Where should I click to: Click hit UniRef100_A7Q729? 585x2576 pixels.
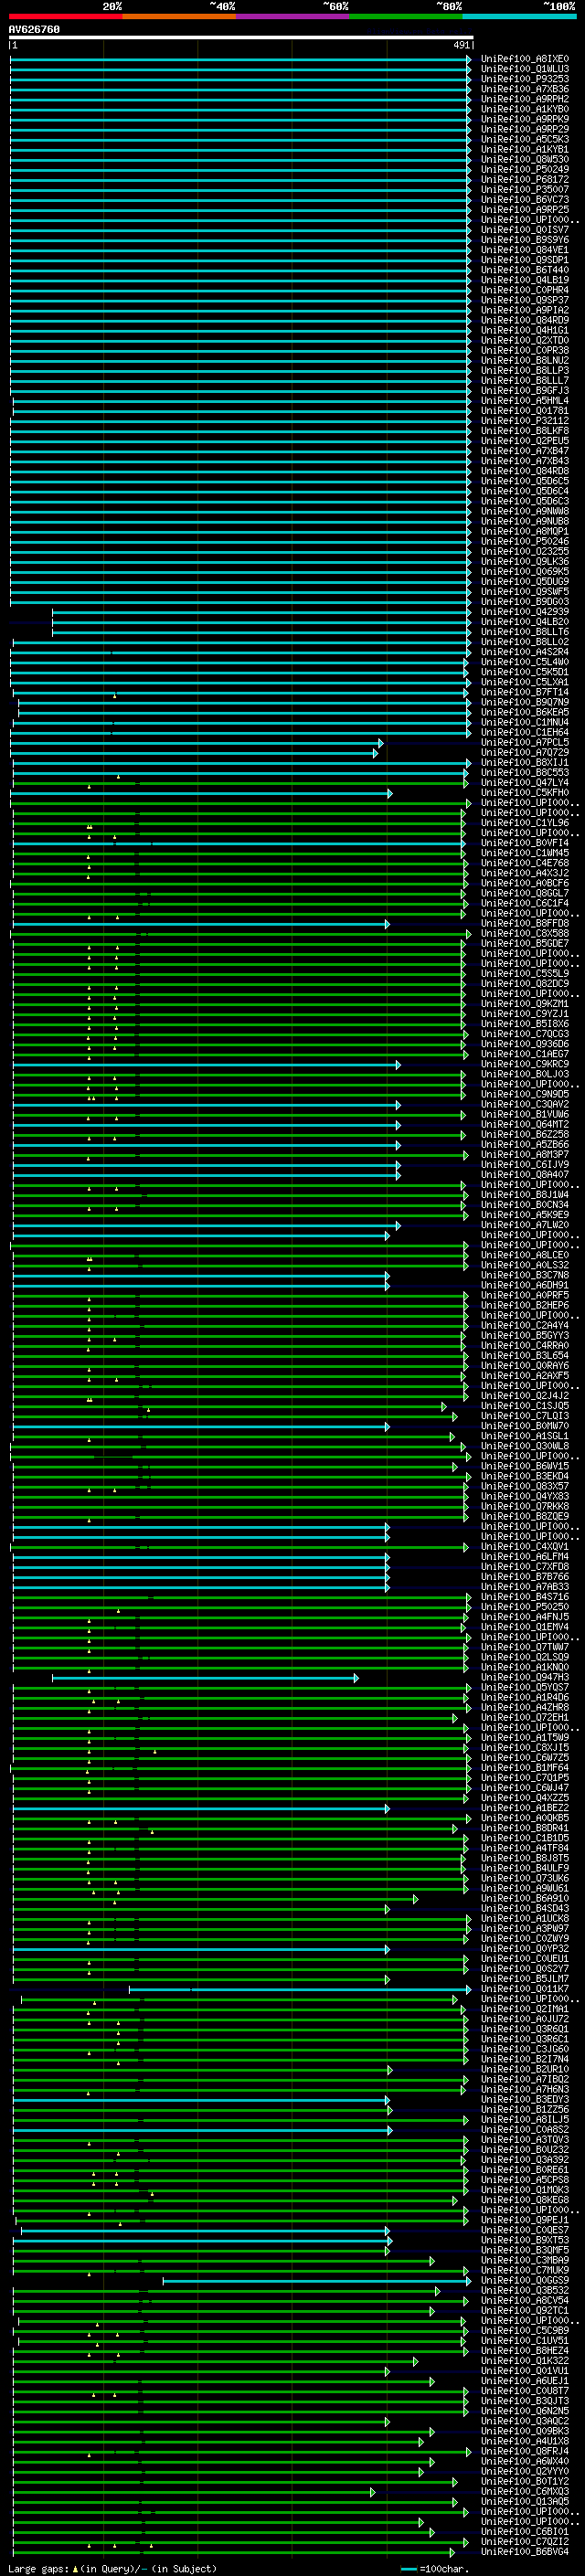tap(524, 753)
